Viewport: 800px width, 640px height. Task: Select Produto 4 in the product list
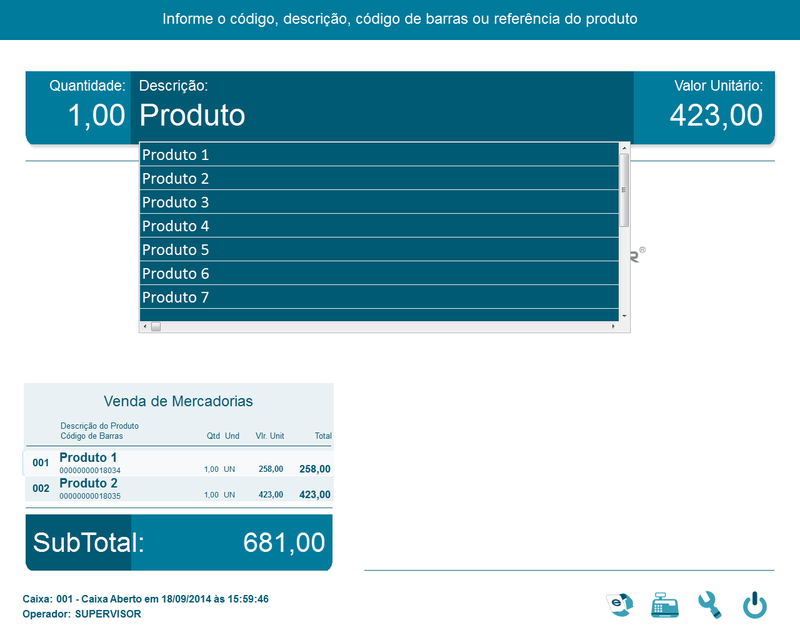[378, 226]
